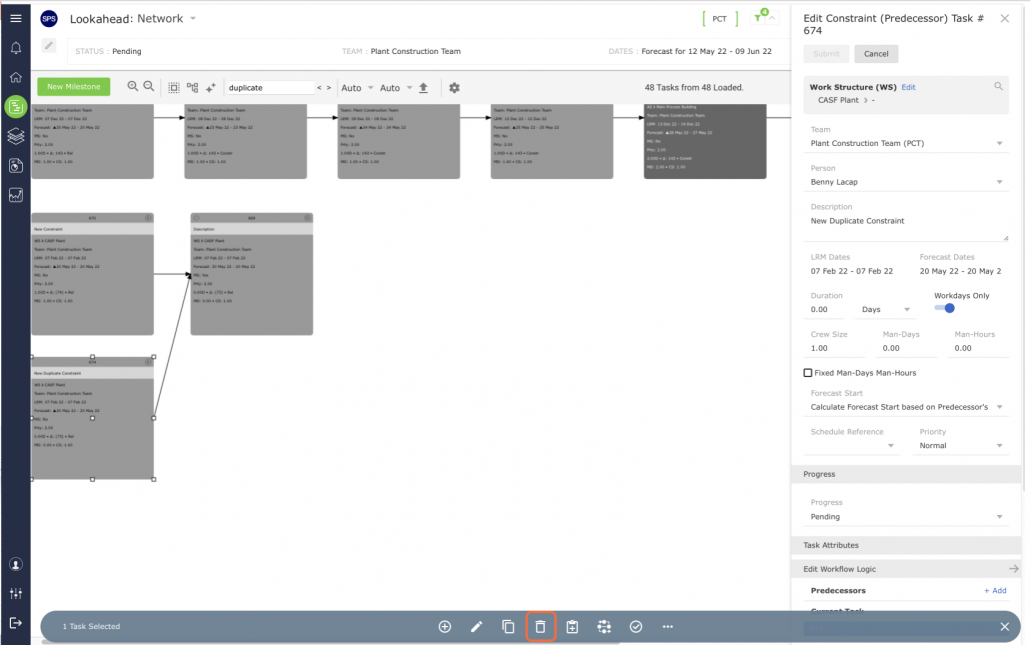Viewport: 1030px width, 645px height.
Task: Click the Progress section header
Action: (x=906, y=474)
